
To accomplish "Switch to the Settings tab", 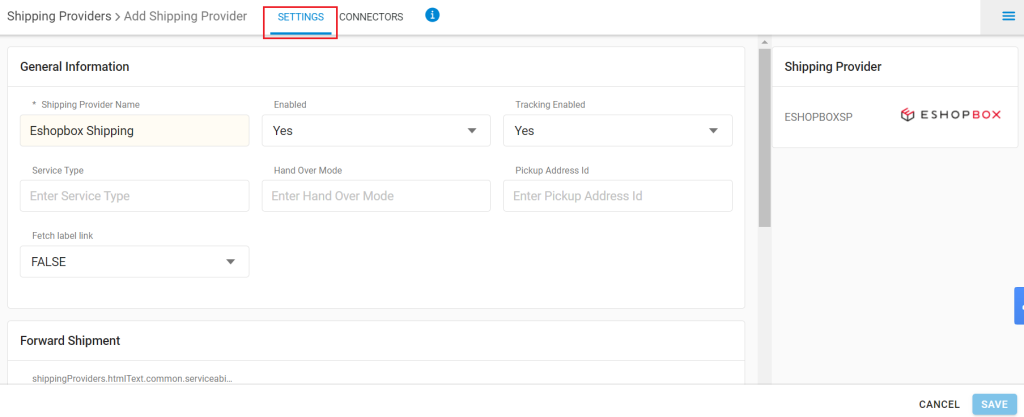I will (300, 18).
